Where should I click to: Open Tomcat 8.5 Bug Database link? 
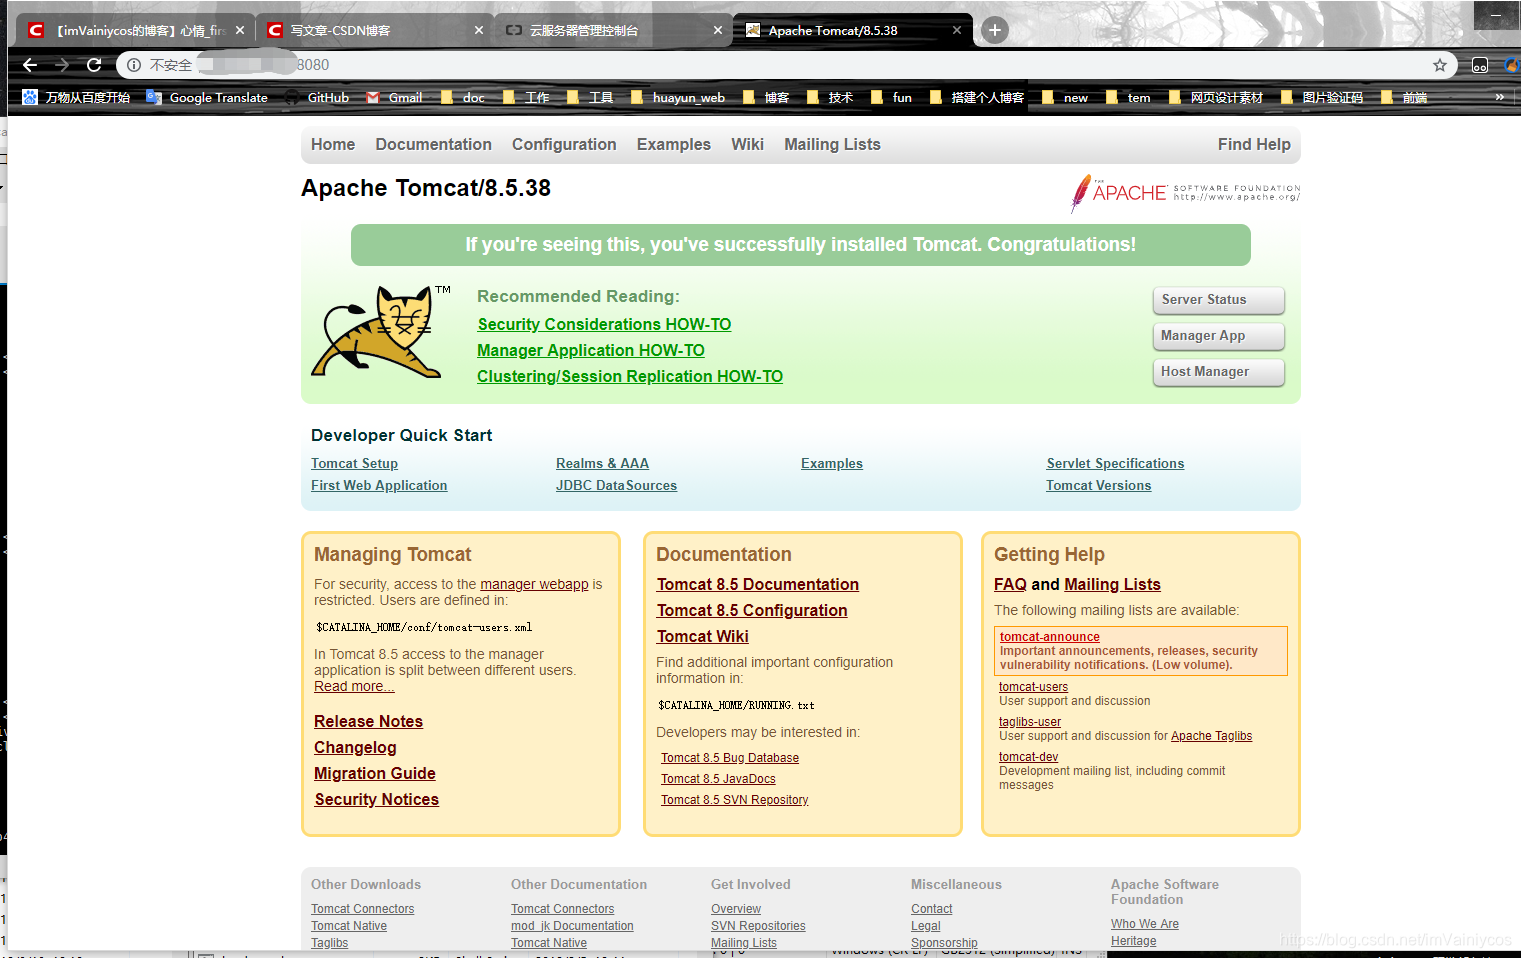(729, 758)
